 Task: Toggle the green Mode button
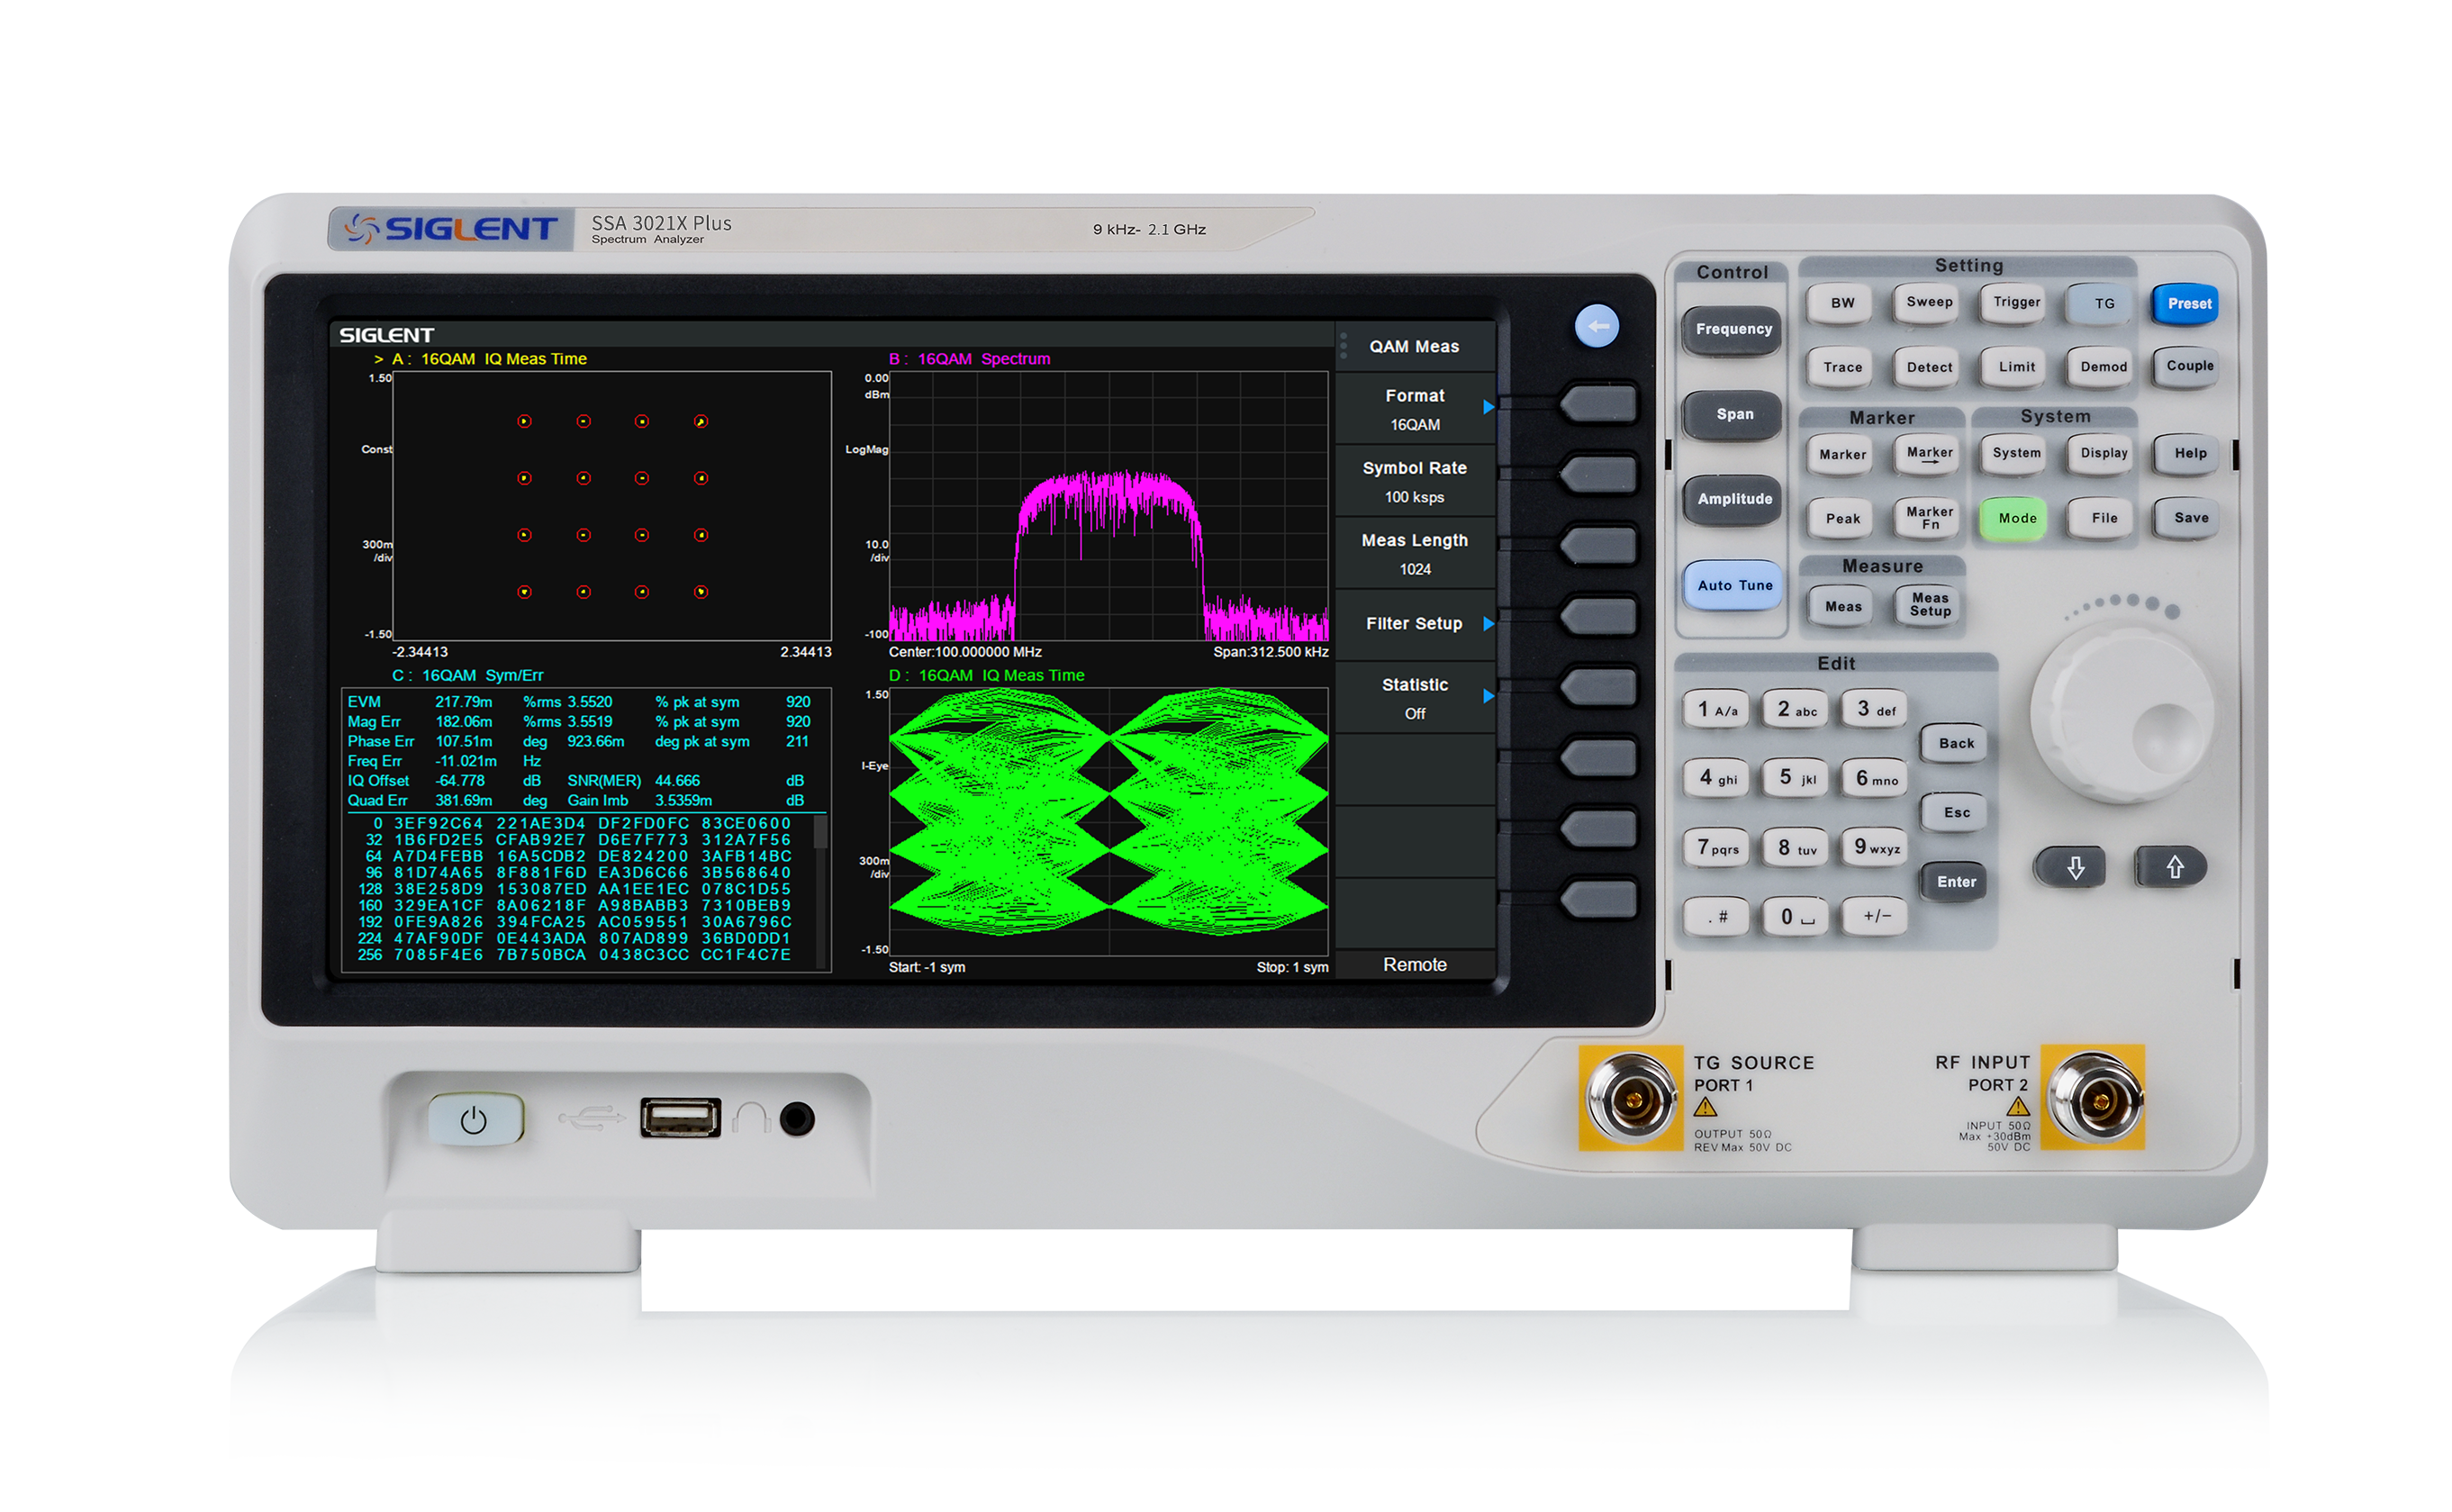pyautogui.click(x=2015, y=517)
